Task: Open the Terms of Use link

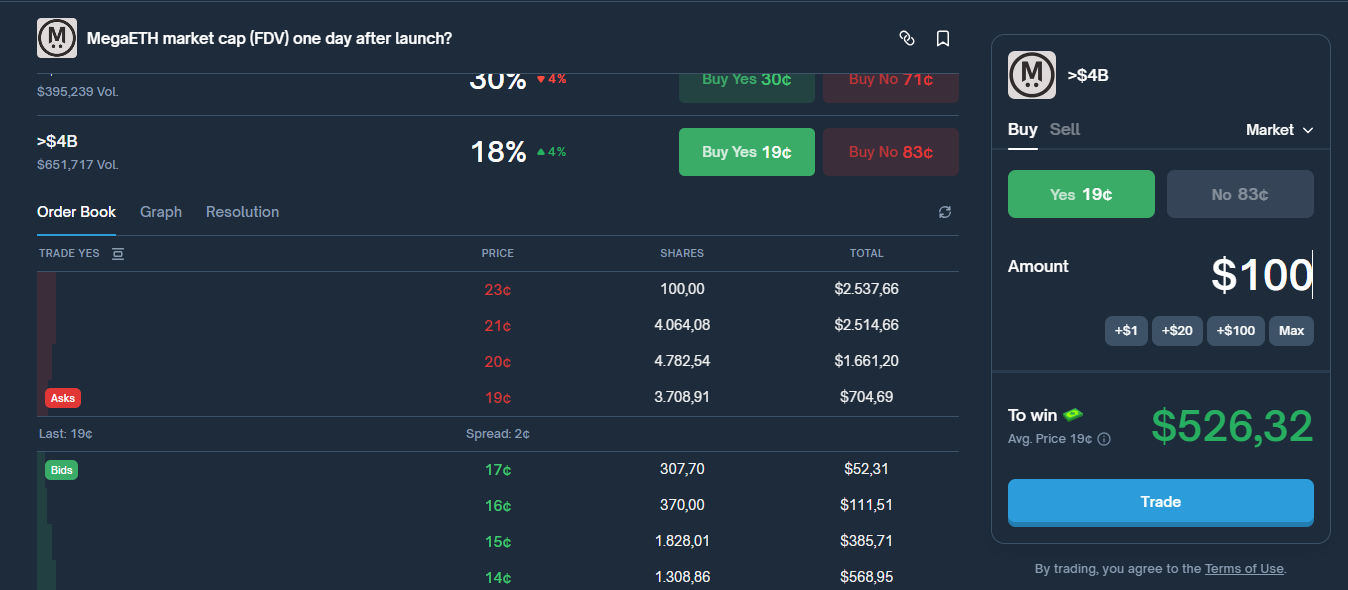Action: tap(1243, 568)
